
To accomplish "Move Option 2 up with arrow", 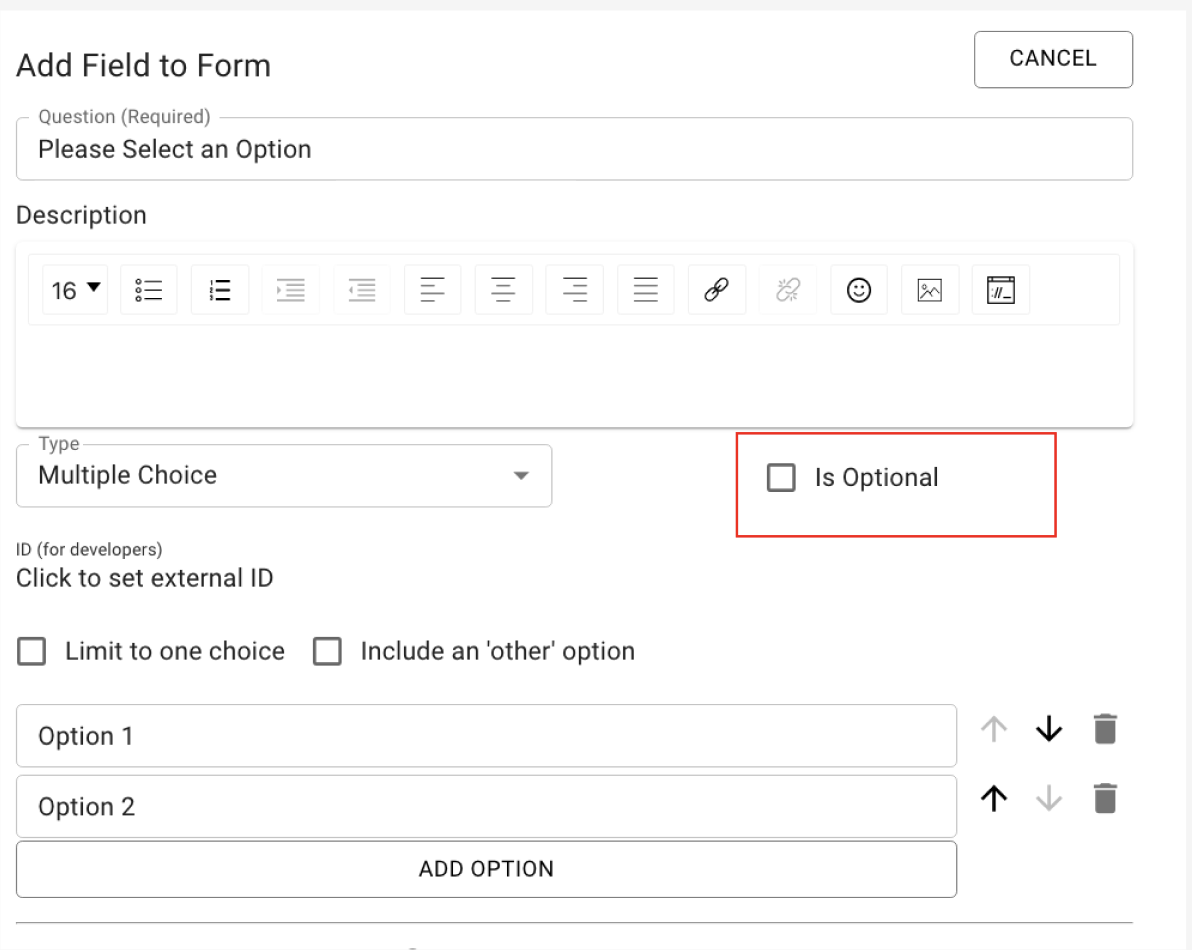I will point(993,799).
